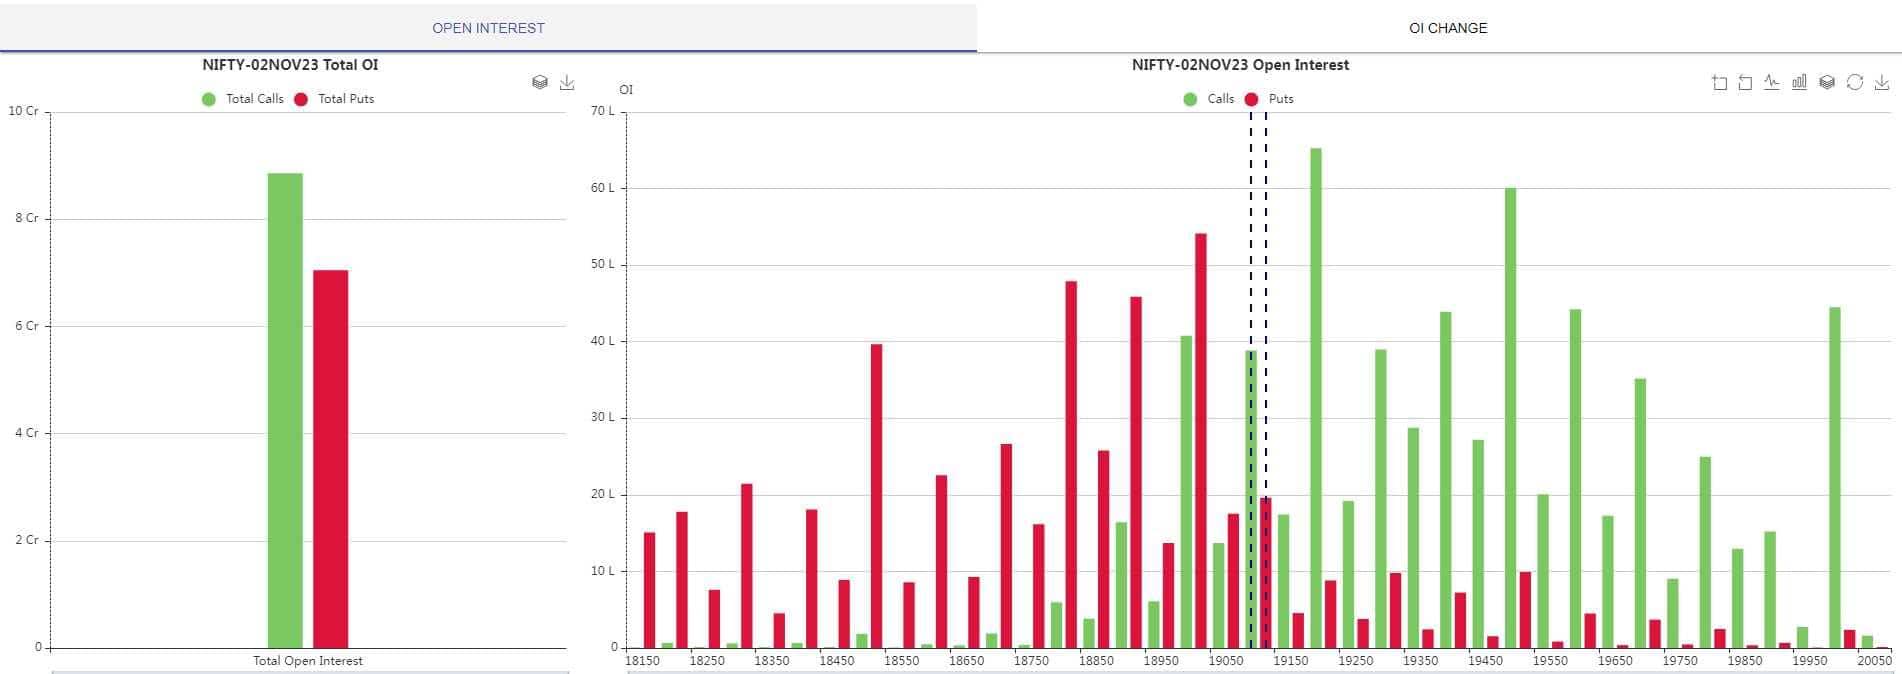Open the OI CHANGE tab

[x=1447, y=28]
